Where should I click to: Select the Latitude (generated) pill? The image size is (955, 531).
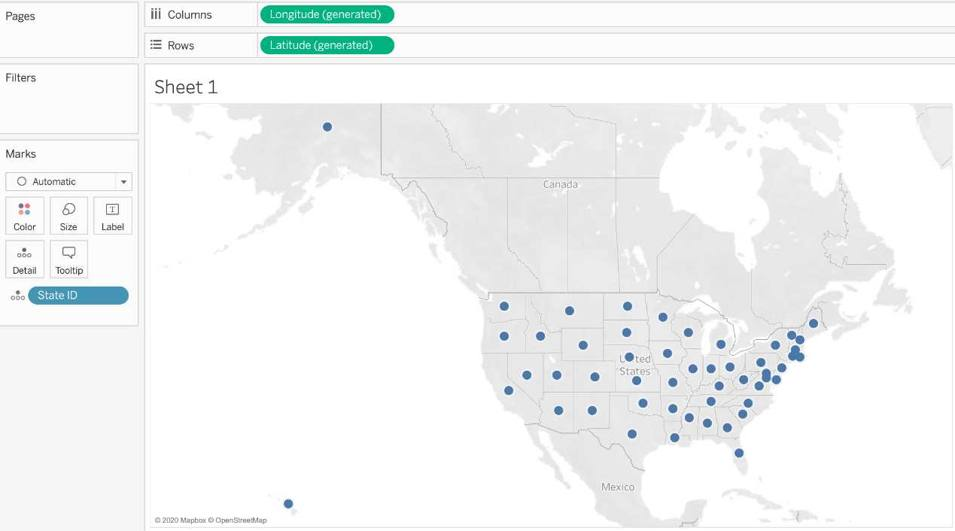click(326, 45)
